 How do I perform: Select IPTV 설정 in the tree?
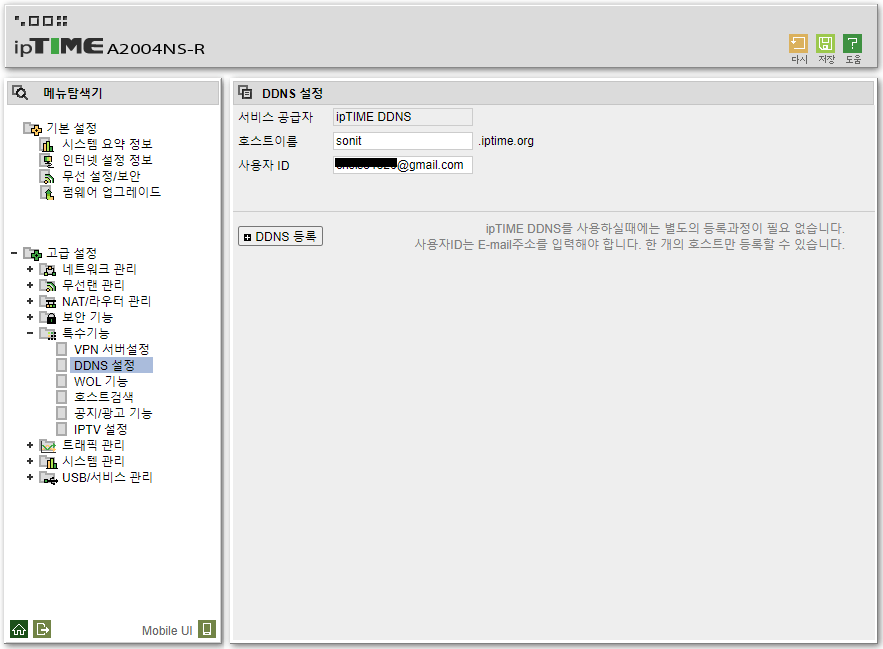tap(101, 429)
